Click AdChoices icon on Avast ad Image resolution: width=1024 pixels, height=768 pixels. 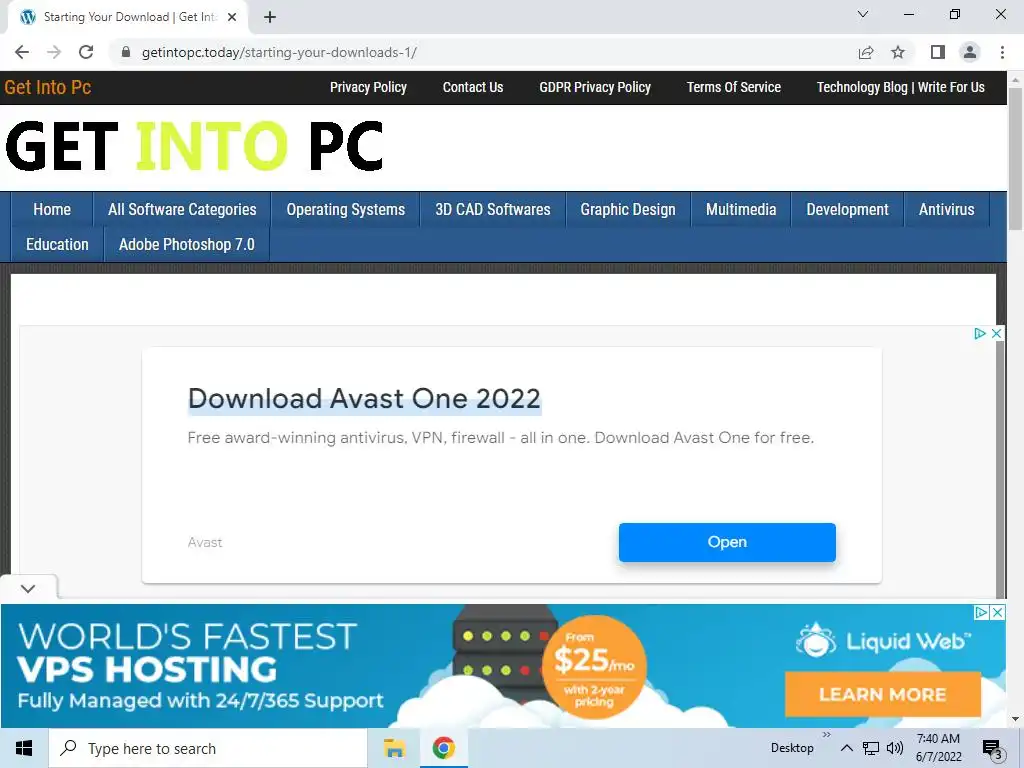point(980,334)
